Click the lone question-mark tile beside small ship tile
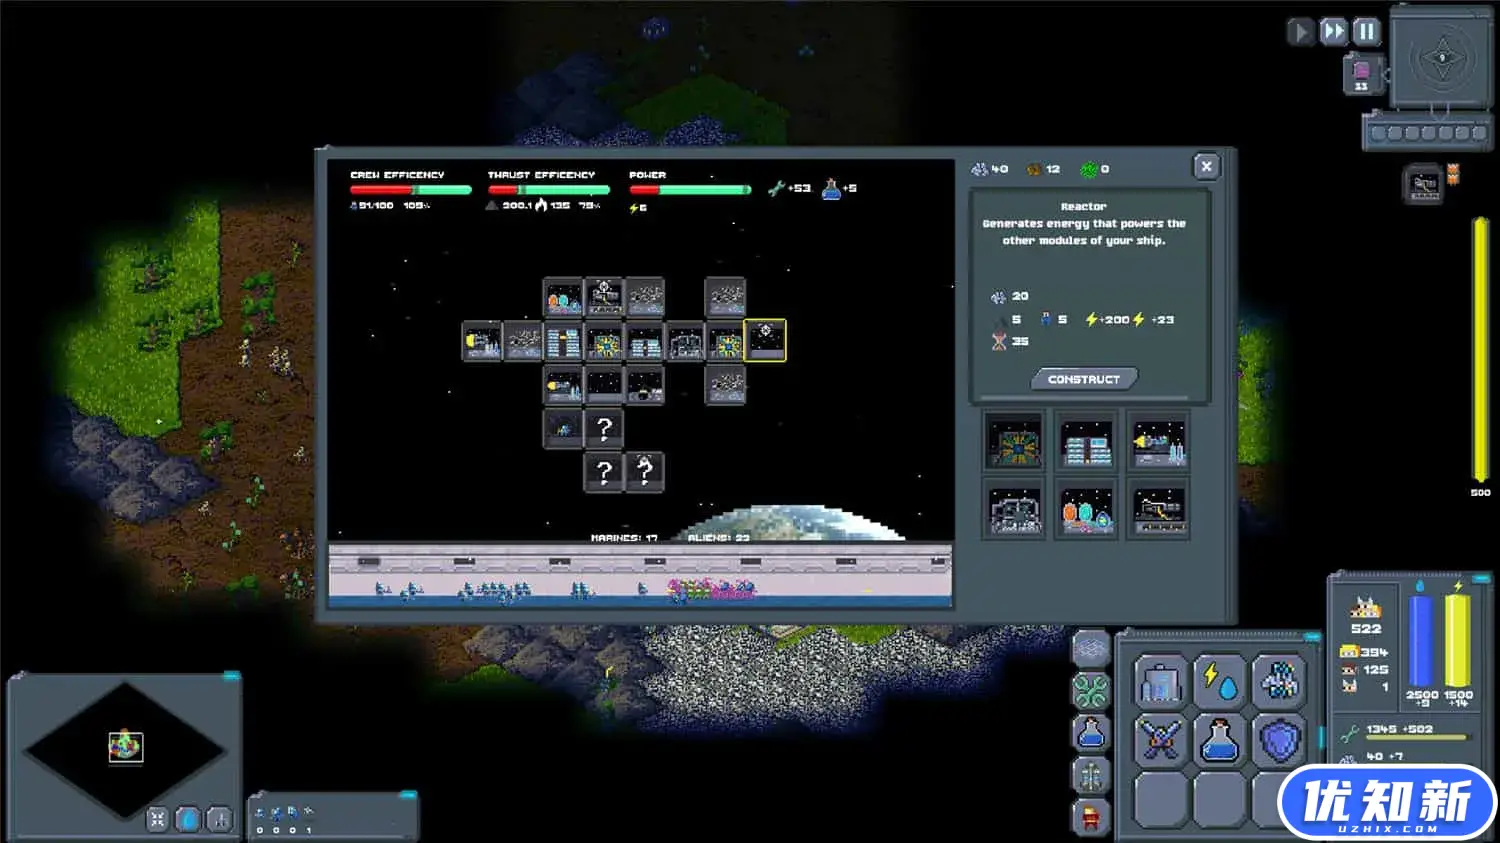1500x843 pixels. click(x=604, y=428)
